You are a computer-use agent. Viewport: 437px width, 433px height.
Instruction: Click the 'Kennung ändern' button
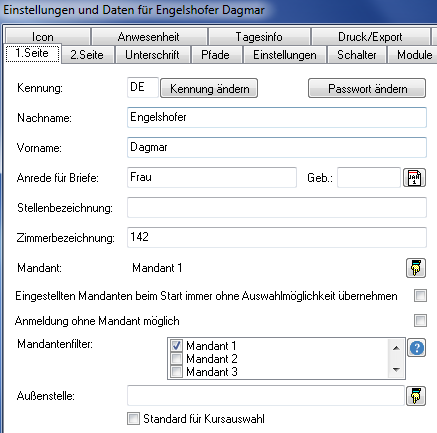point(209,88)
